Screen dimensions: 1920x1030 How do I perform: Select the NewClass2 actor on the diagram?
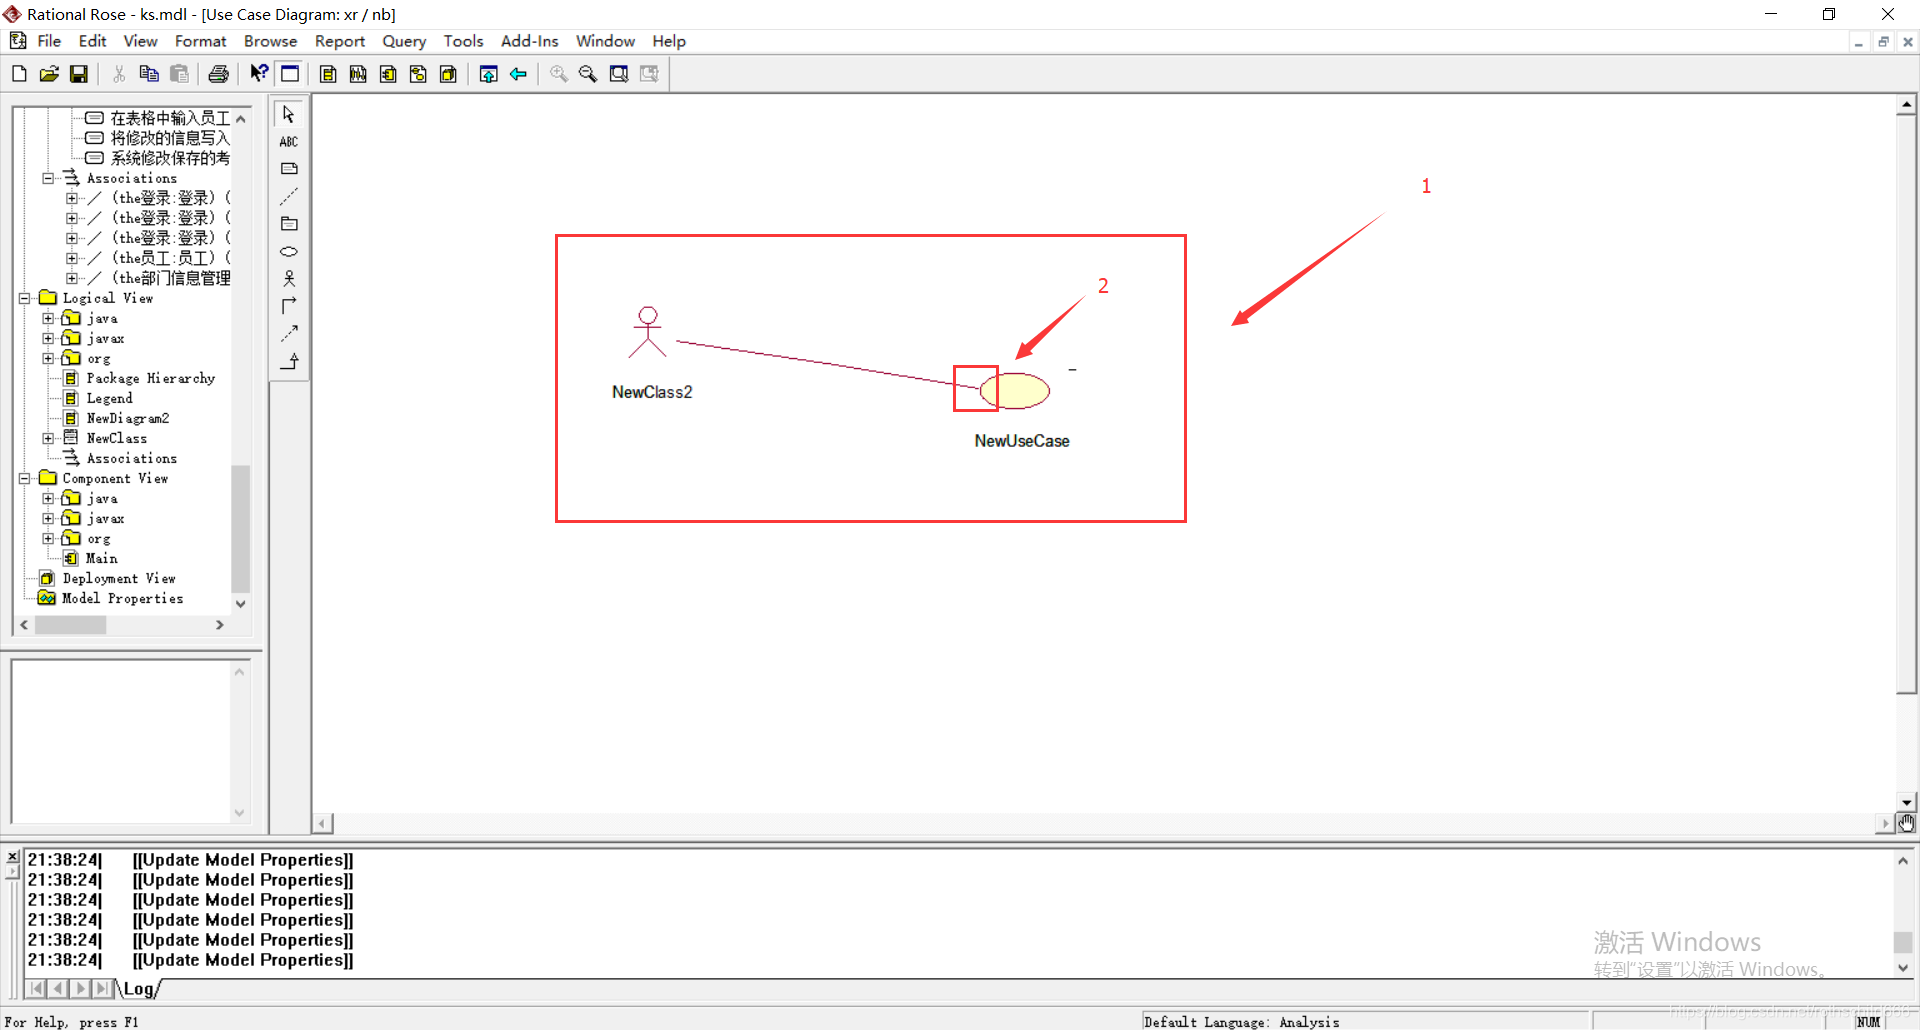tap(648, 332)
